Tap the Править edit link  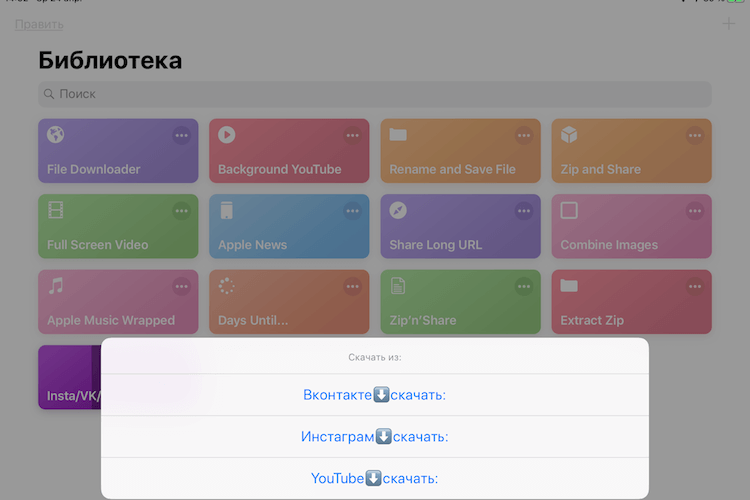tap(39, 24)
